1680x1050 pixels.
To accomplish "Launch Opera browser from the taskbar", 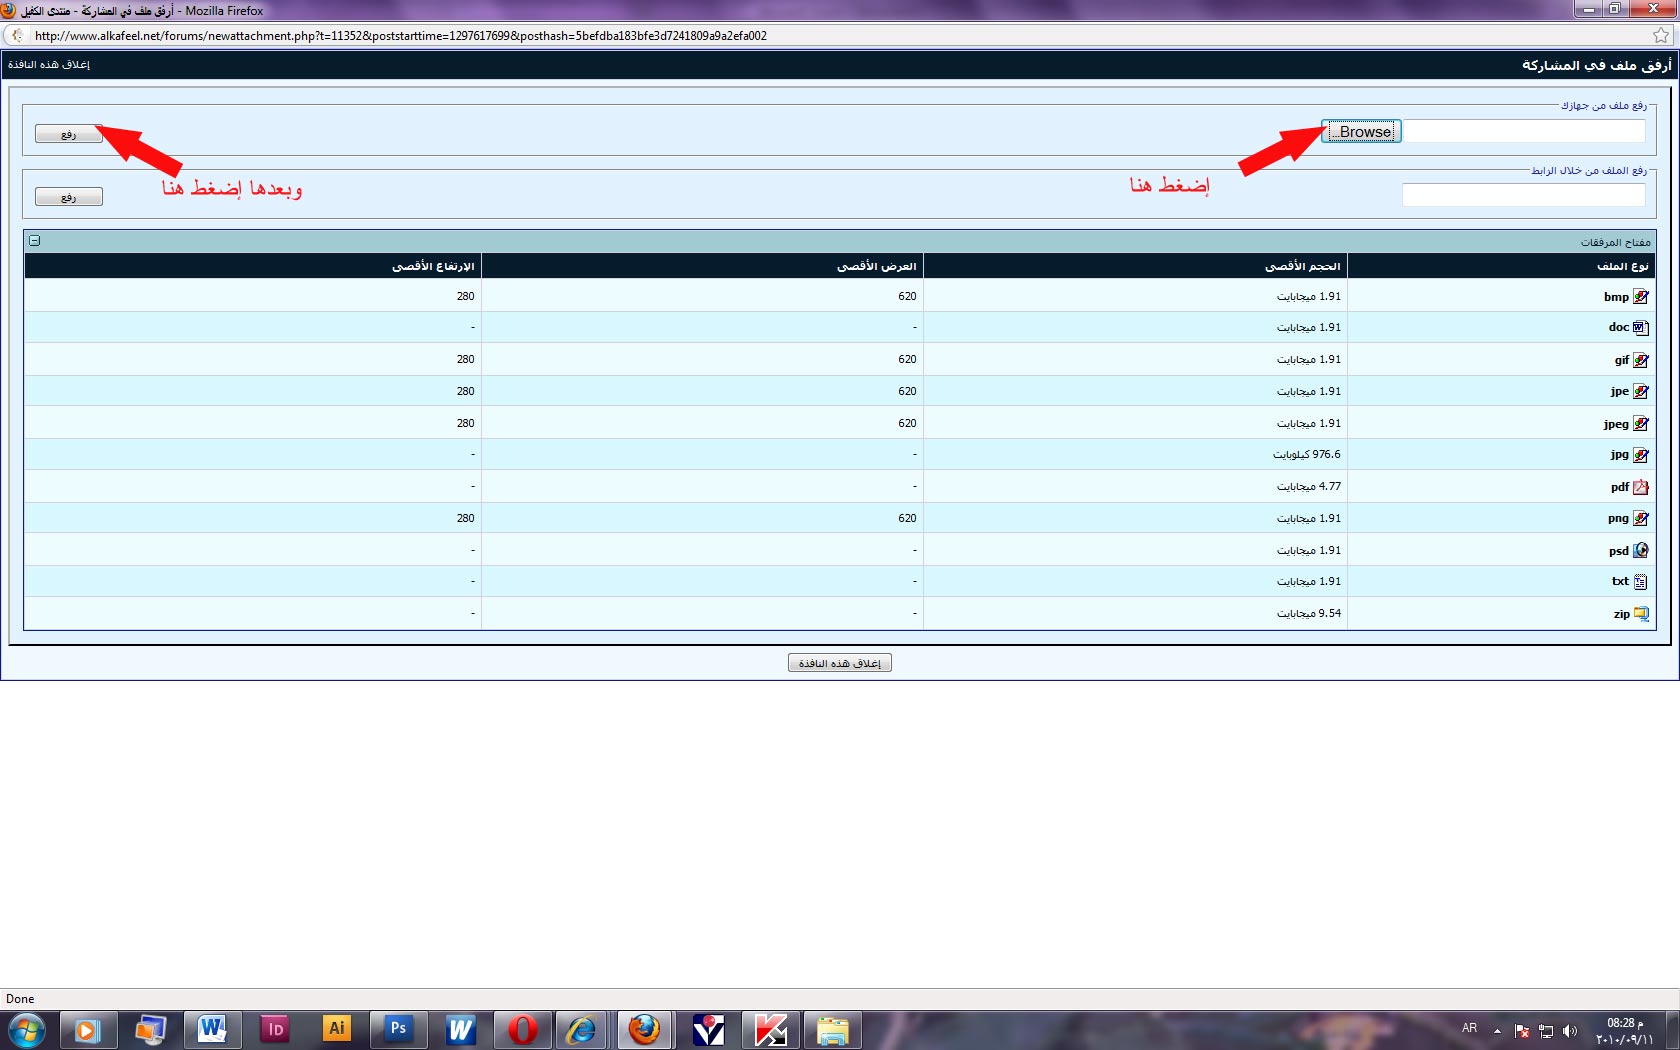I will (x=522, y=1029).
